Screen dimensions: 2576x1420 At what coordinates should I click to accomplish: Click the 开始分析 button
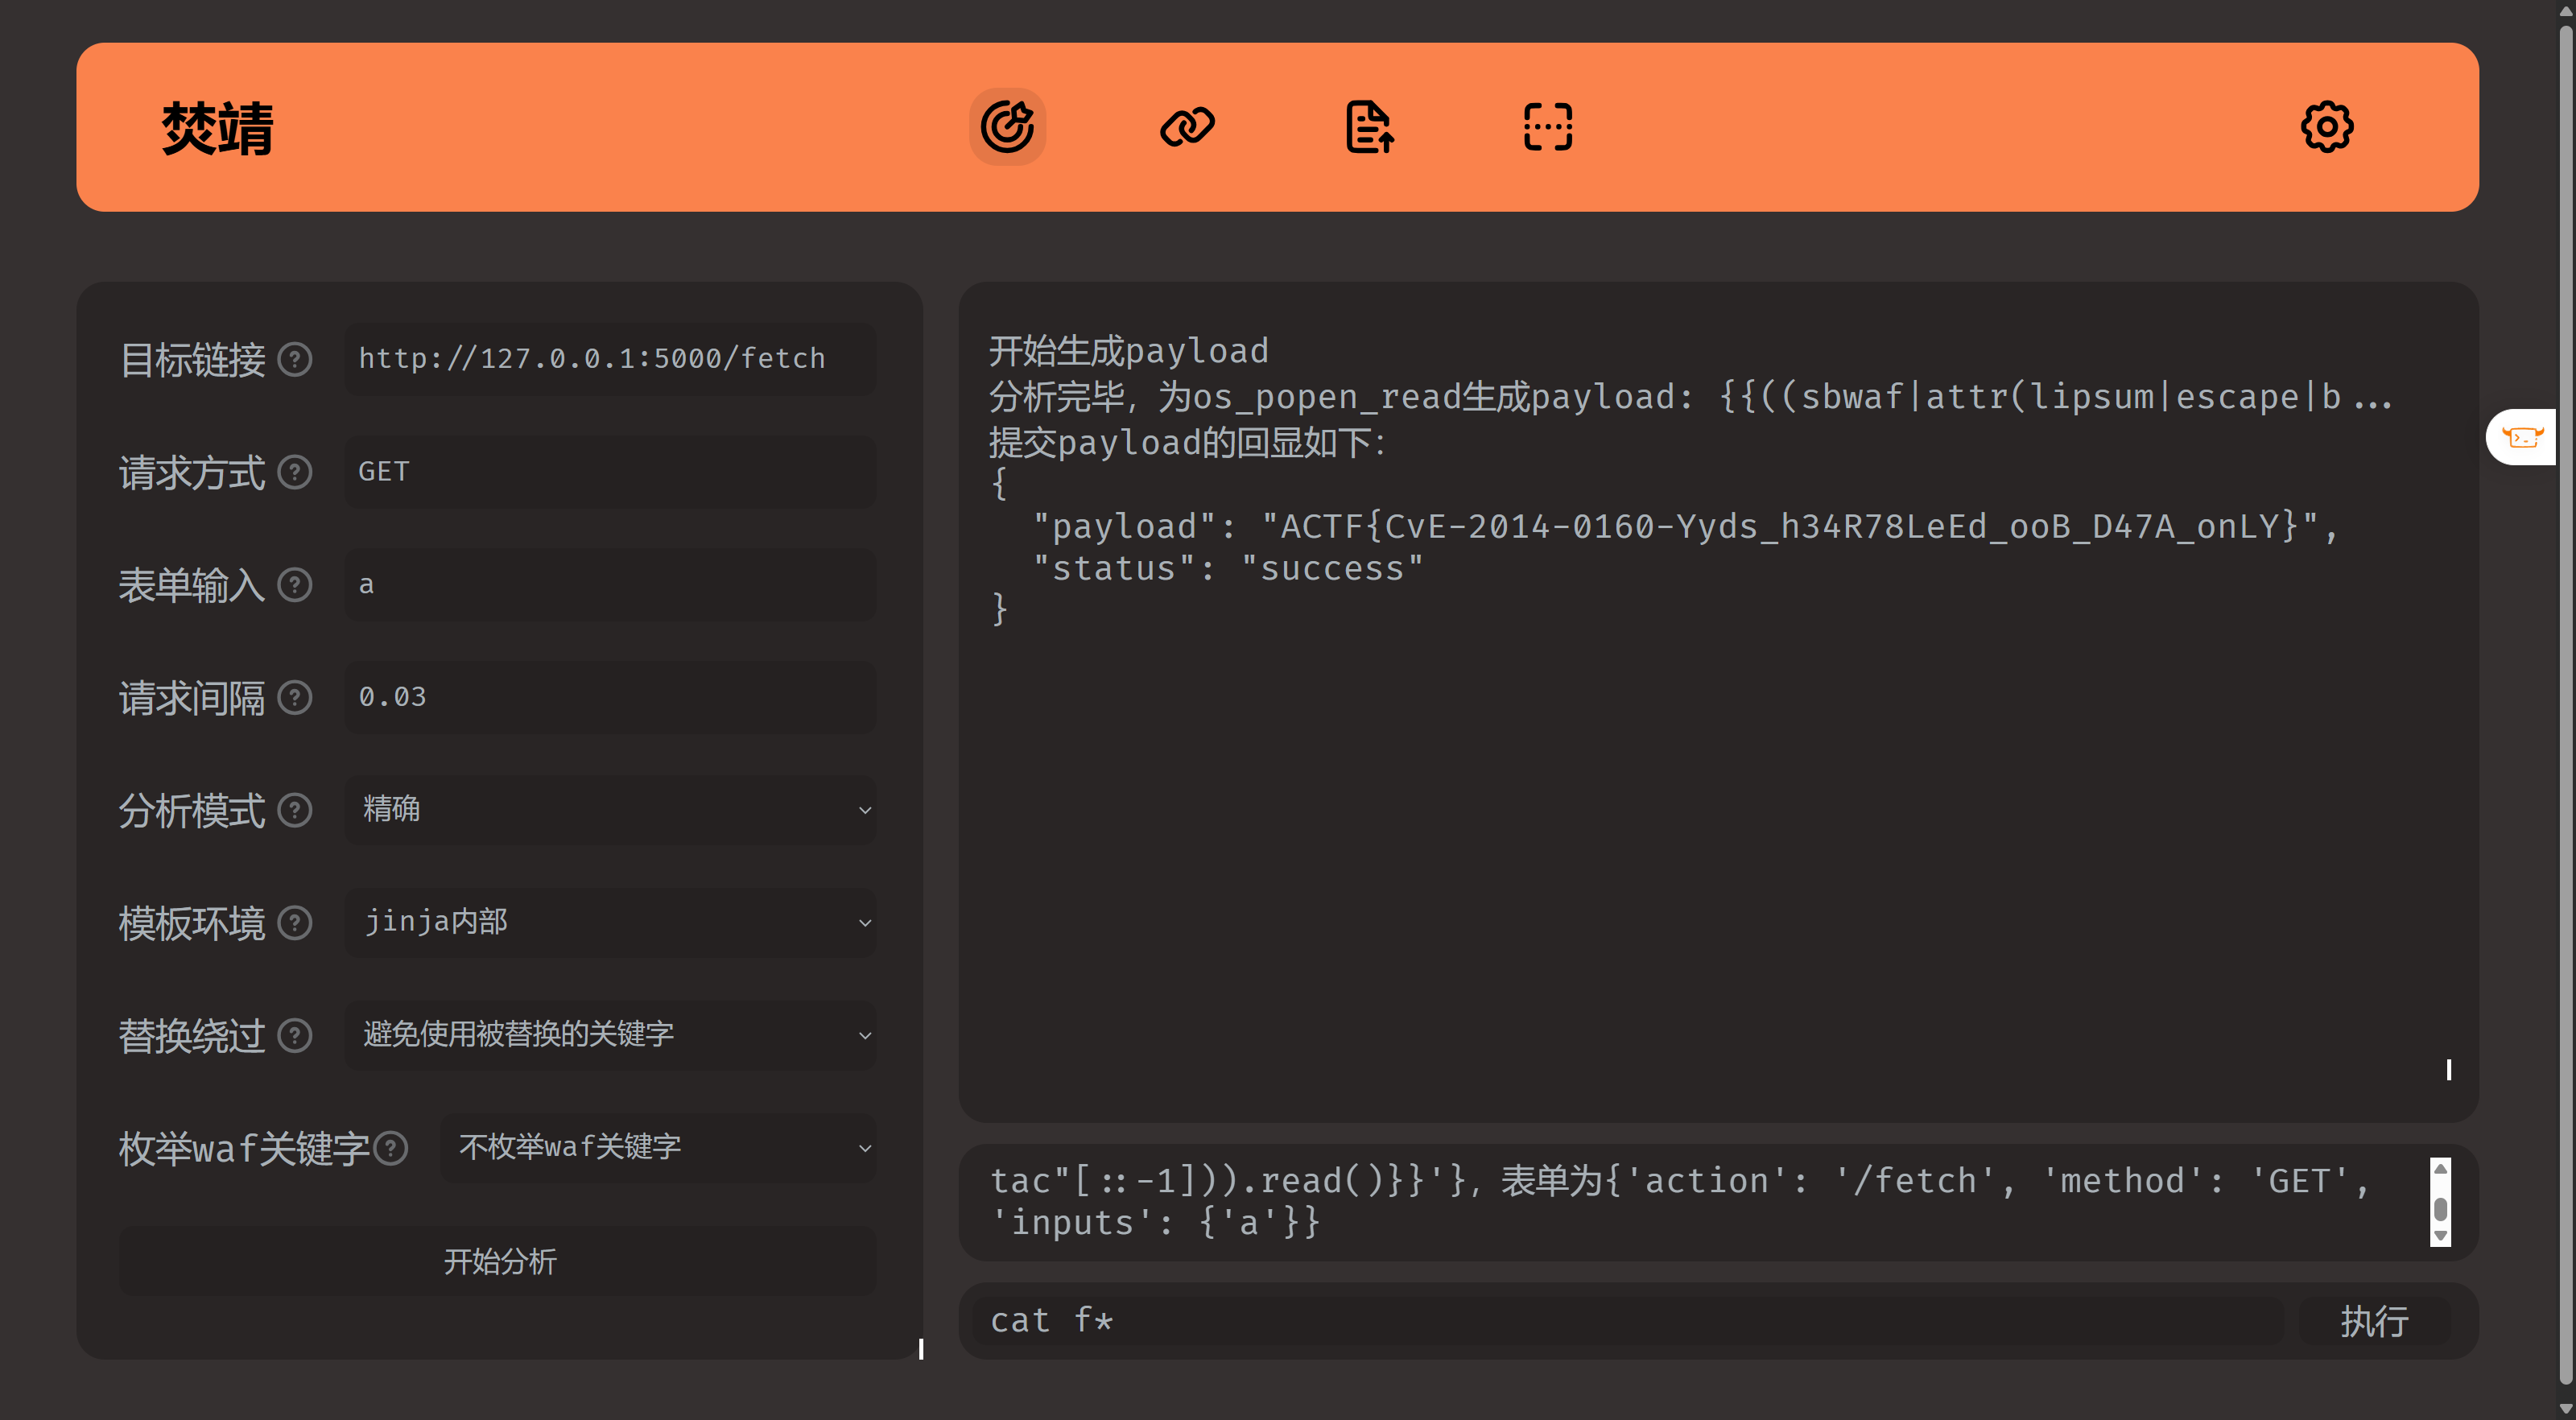pyautogui.click(x=498, y=1261)
